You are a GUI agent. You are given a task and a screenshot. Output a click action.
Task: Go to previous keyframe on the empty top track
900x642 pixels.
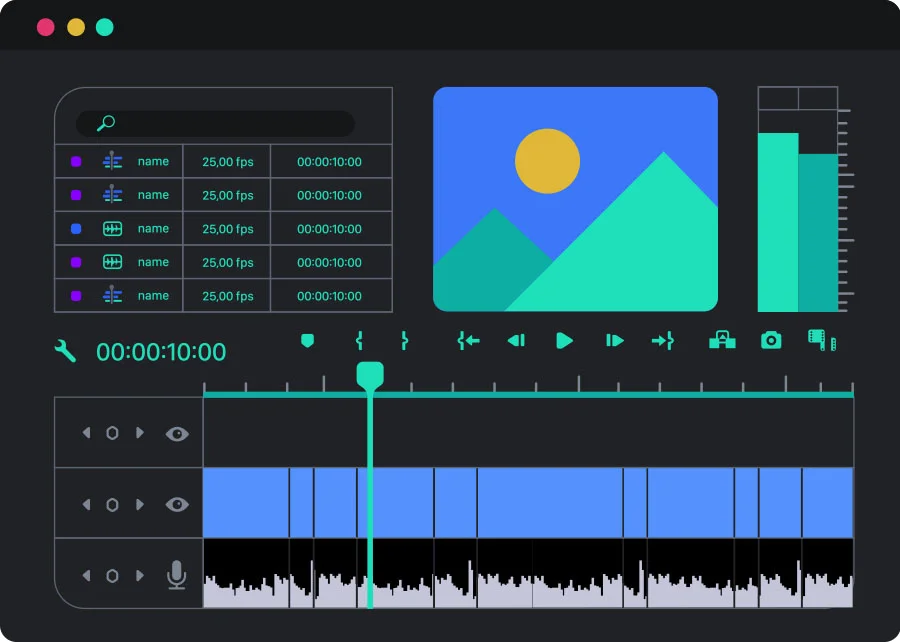click(86, 433)
